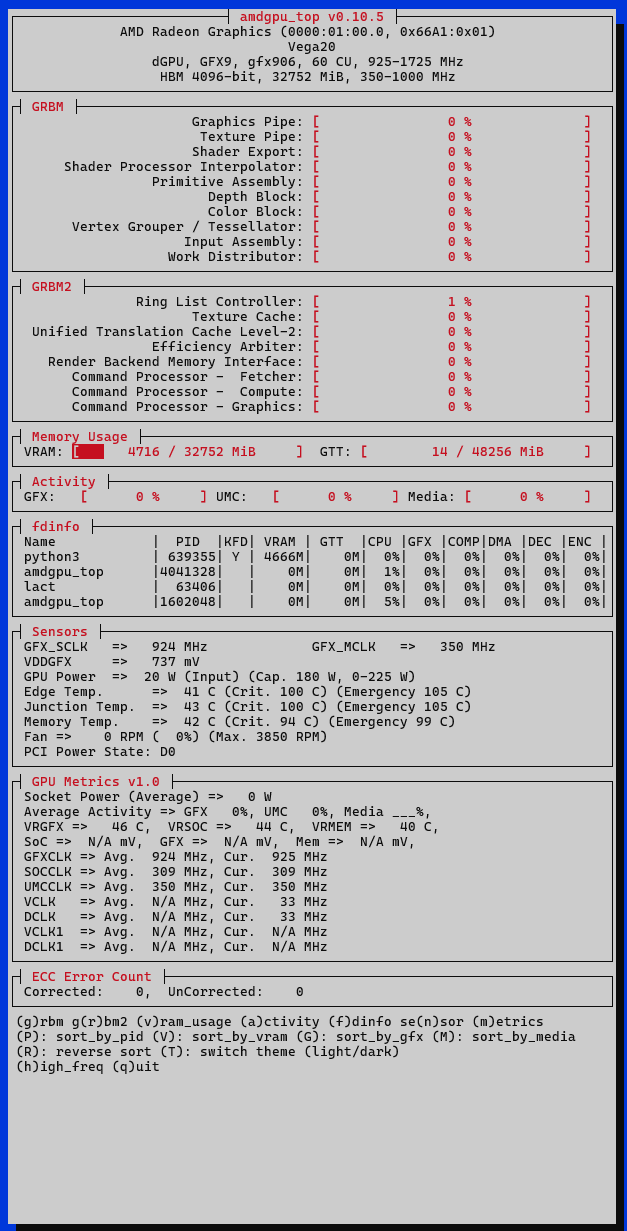Image resolution: width=627 pixels, height=1231 pixels.
Task: Click the Work Distributor label
Action: [x=236, y=256]
